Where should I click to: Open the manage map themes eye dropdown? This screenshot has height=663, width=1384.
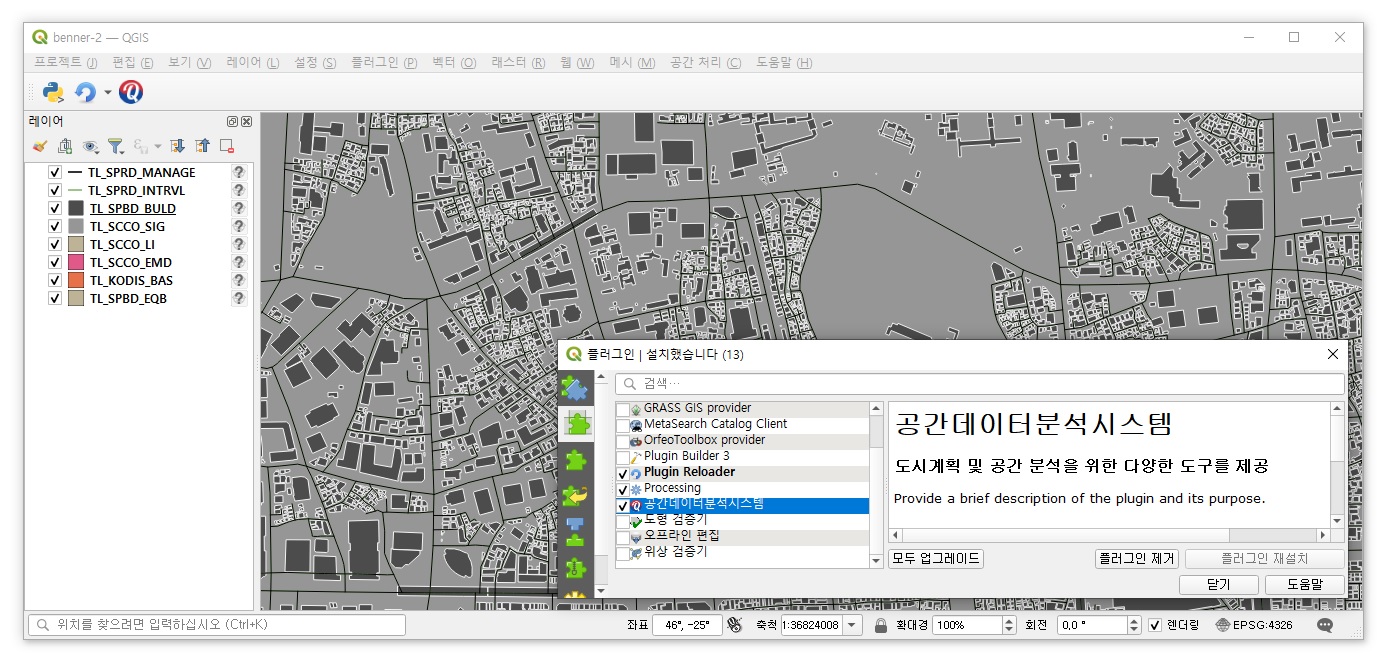click(92, 146)
